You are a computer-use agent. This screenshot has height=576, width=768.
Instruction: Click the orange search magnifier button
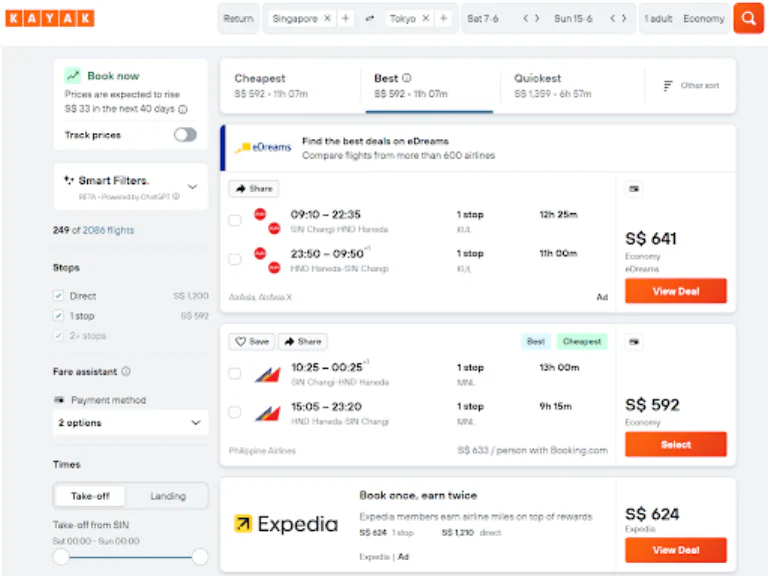point(747,18)
